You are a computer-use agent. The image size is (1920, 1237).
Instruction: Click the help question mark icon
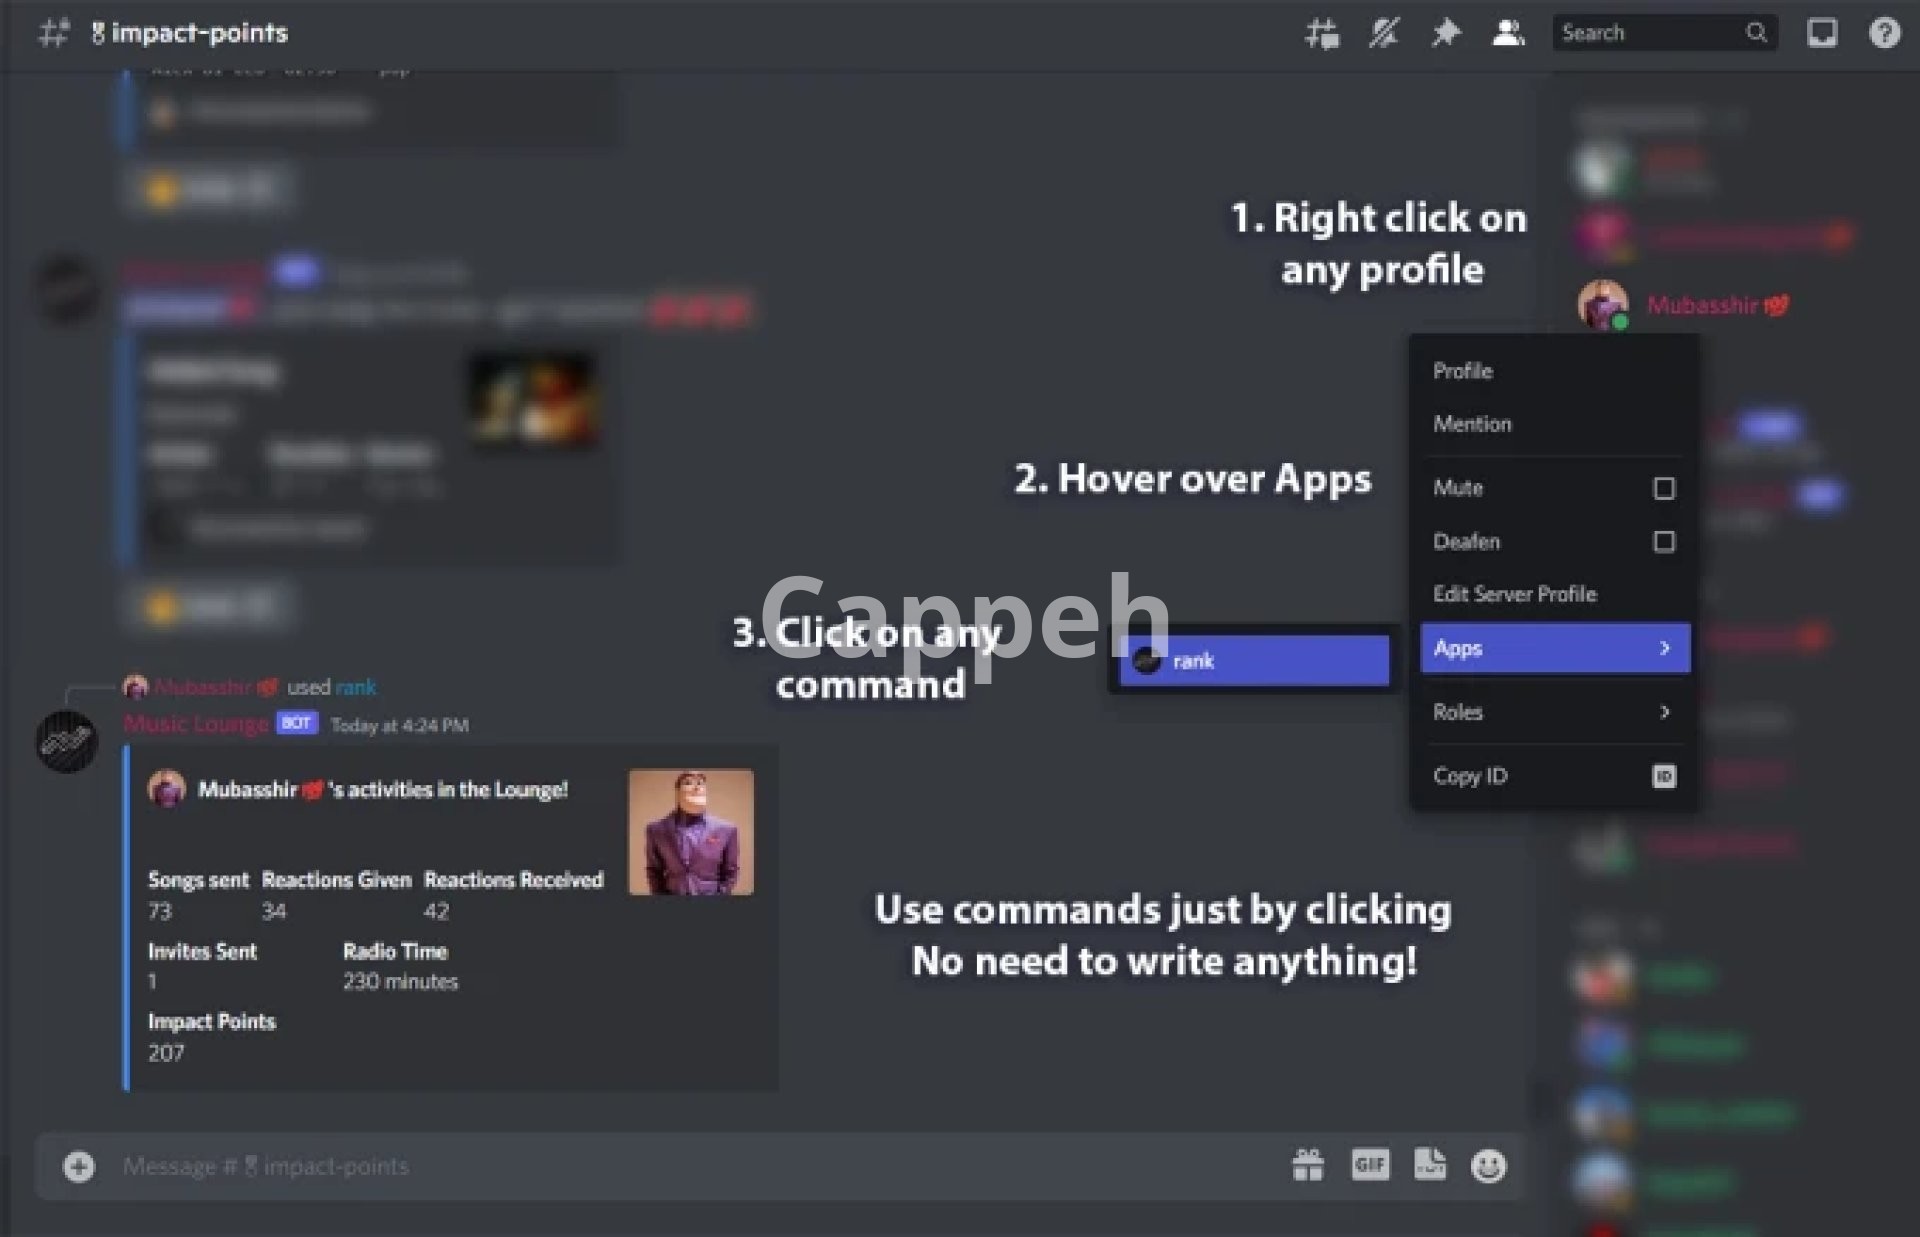click(1884, 33)
